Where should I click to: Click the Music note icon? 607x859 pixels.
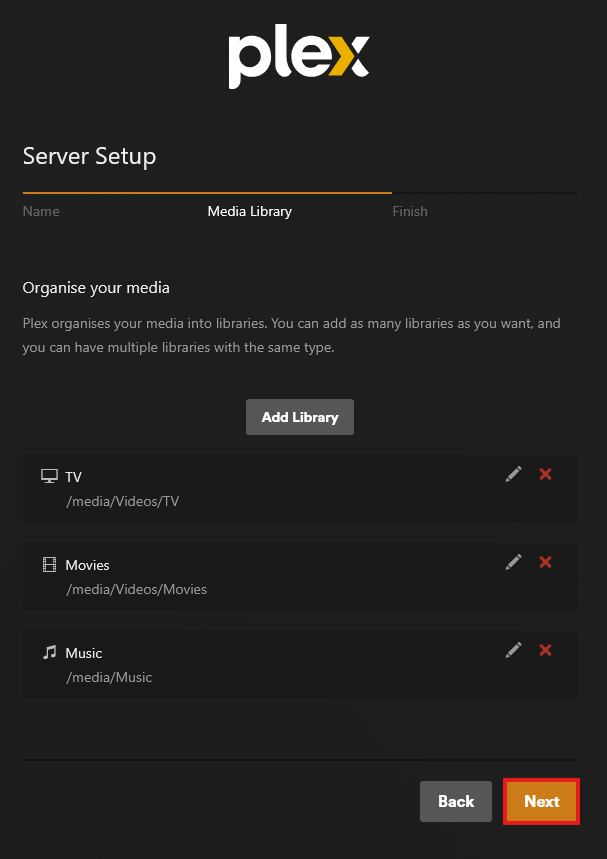[x=49, y=652]
